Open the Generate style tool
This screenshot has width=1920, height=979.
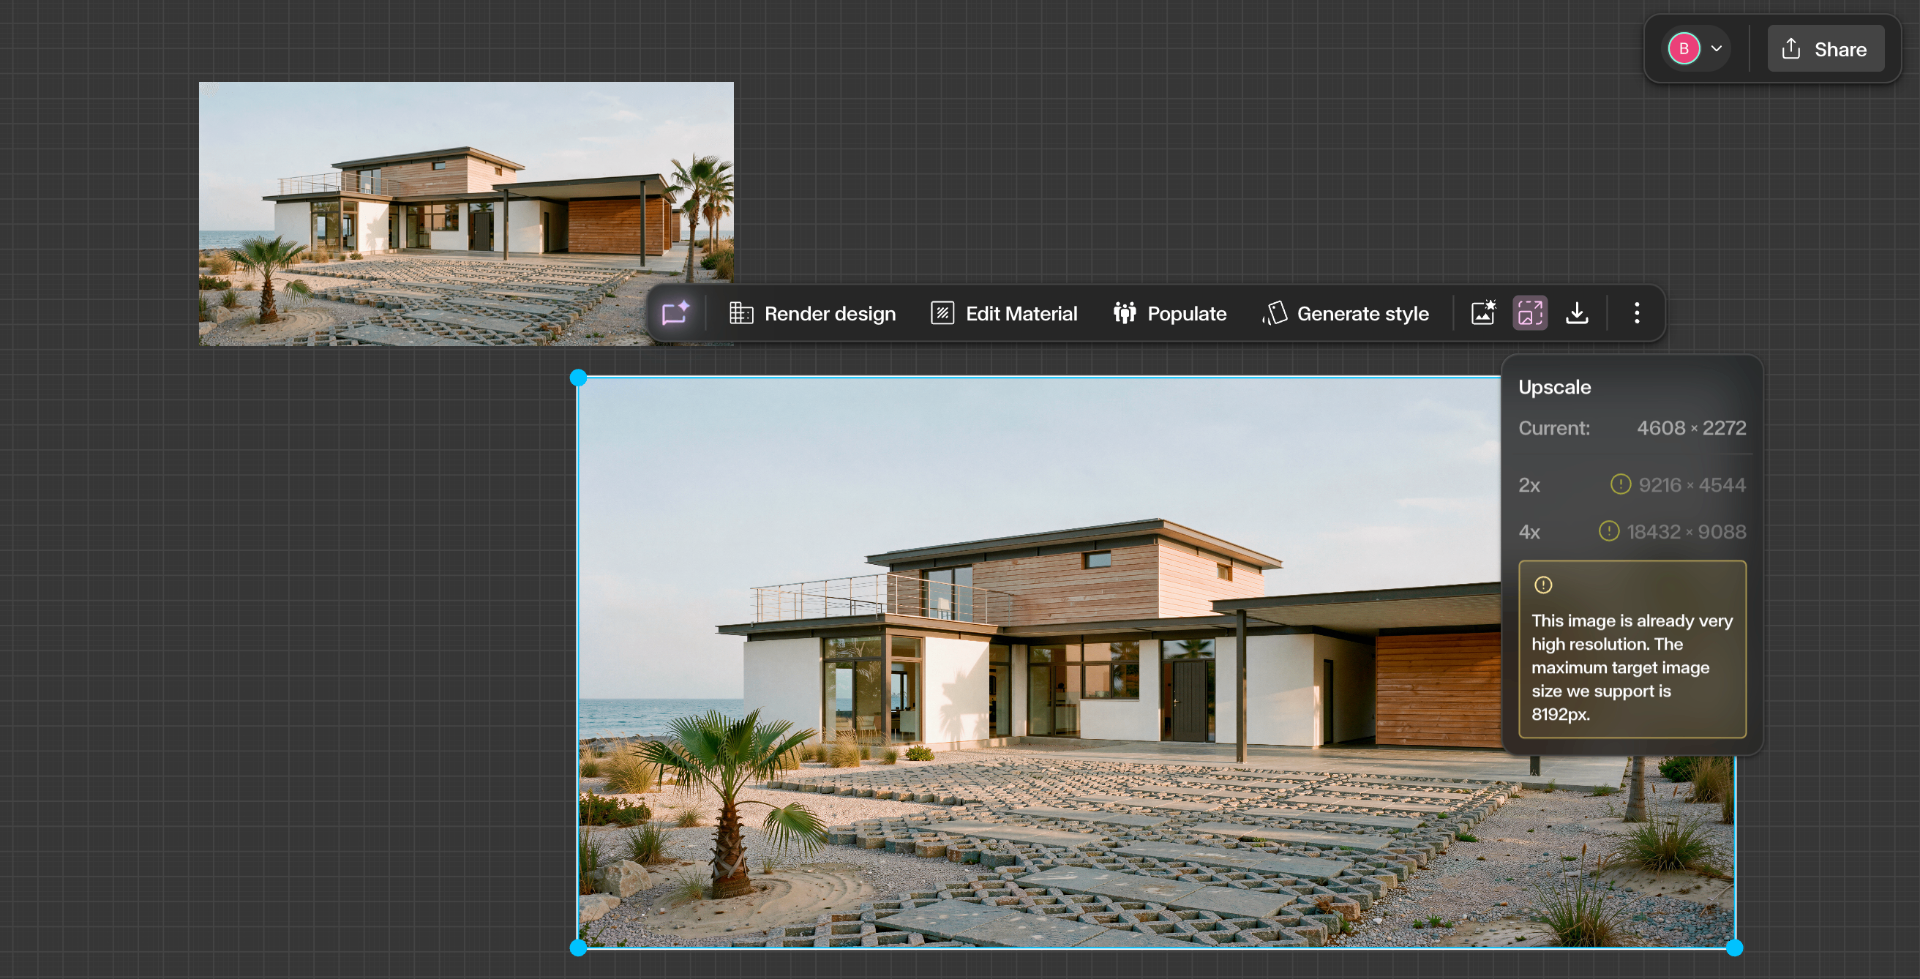(x=1346, y=313)
